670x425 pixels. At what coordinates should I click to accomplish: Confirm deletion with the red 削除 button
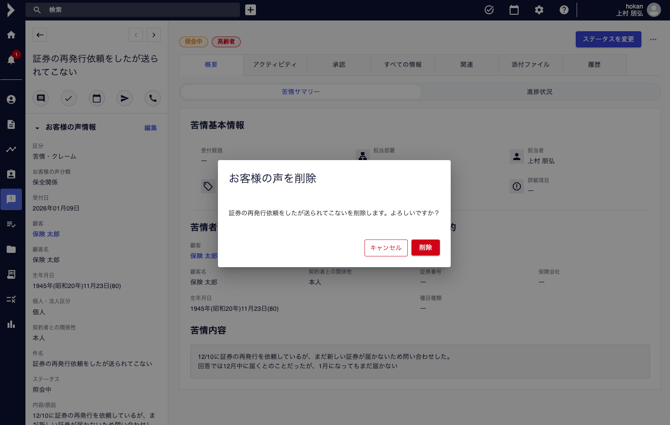click(425, 247)
